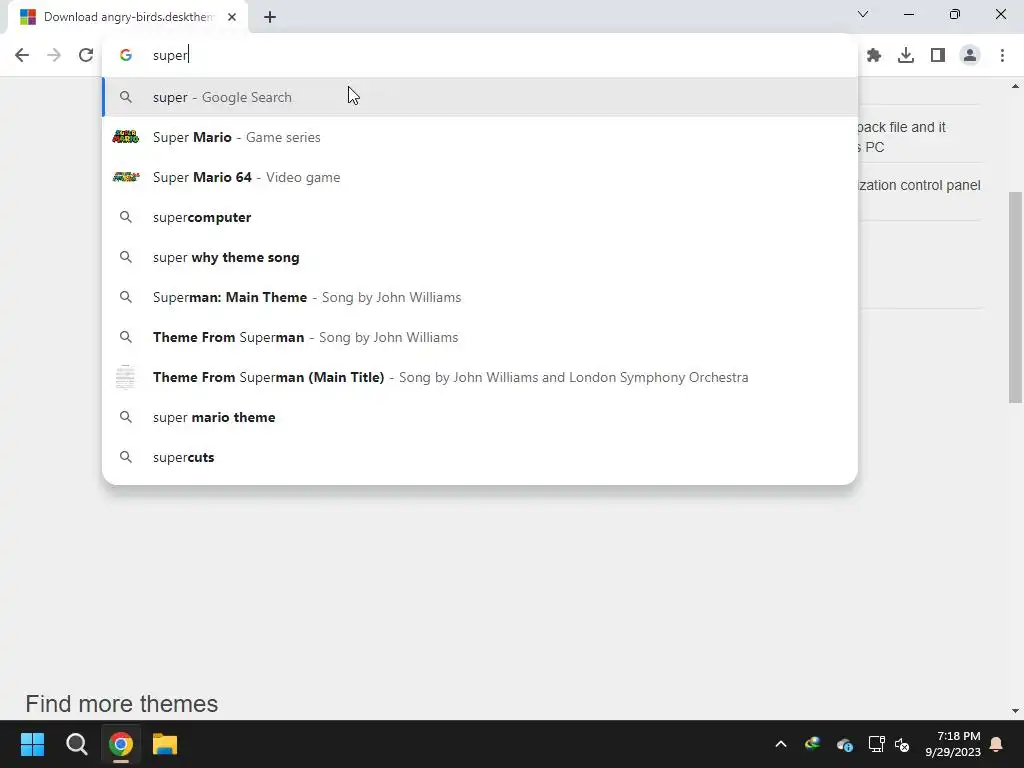Open the Windows Start menu

[x=32, y=744]
